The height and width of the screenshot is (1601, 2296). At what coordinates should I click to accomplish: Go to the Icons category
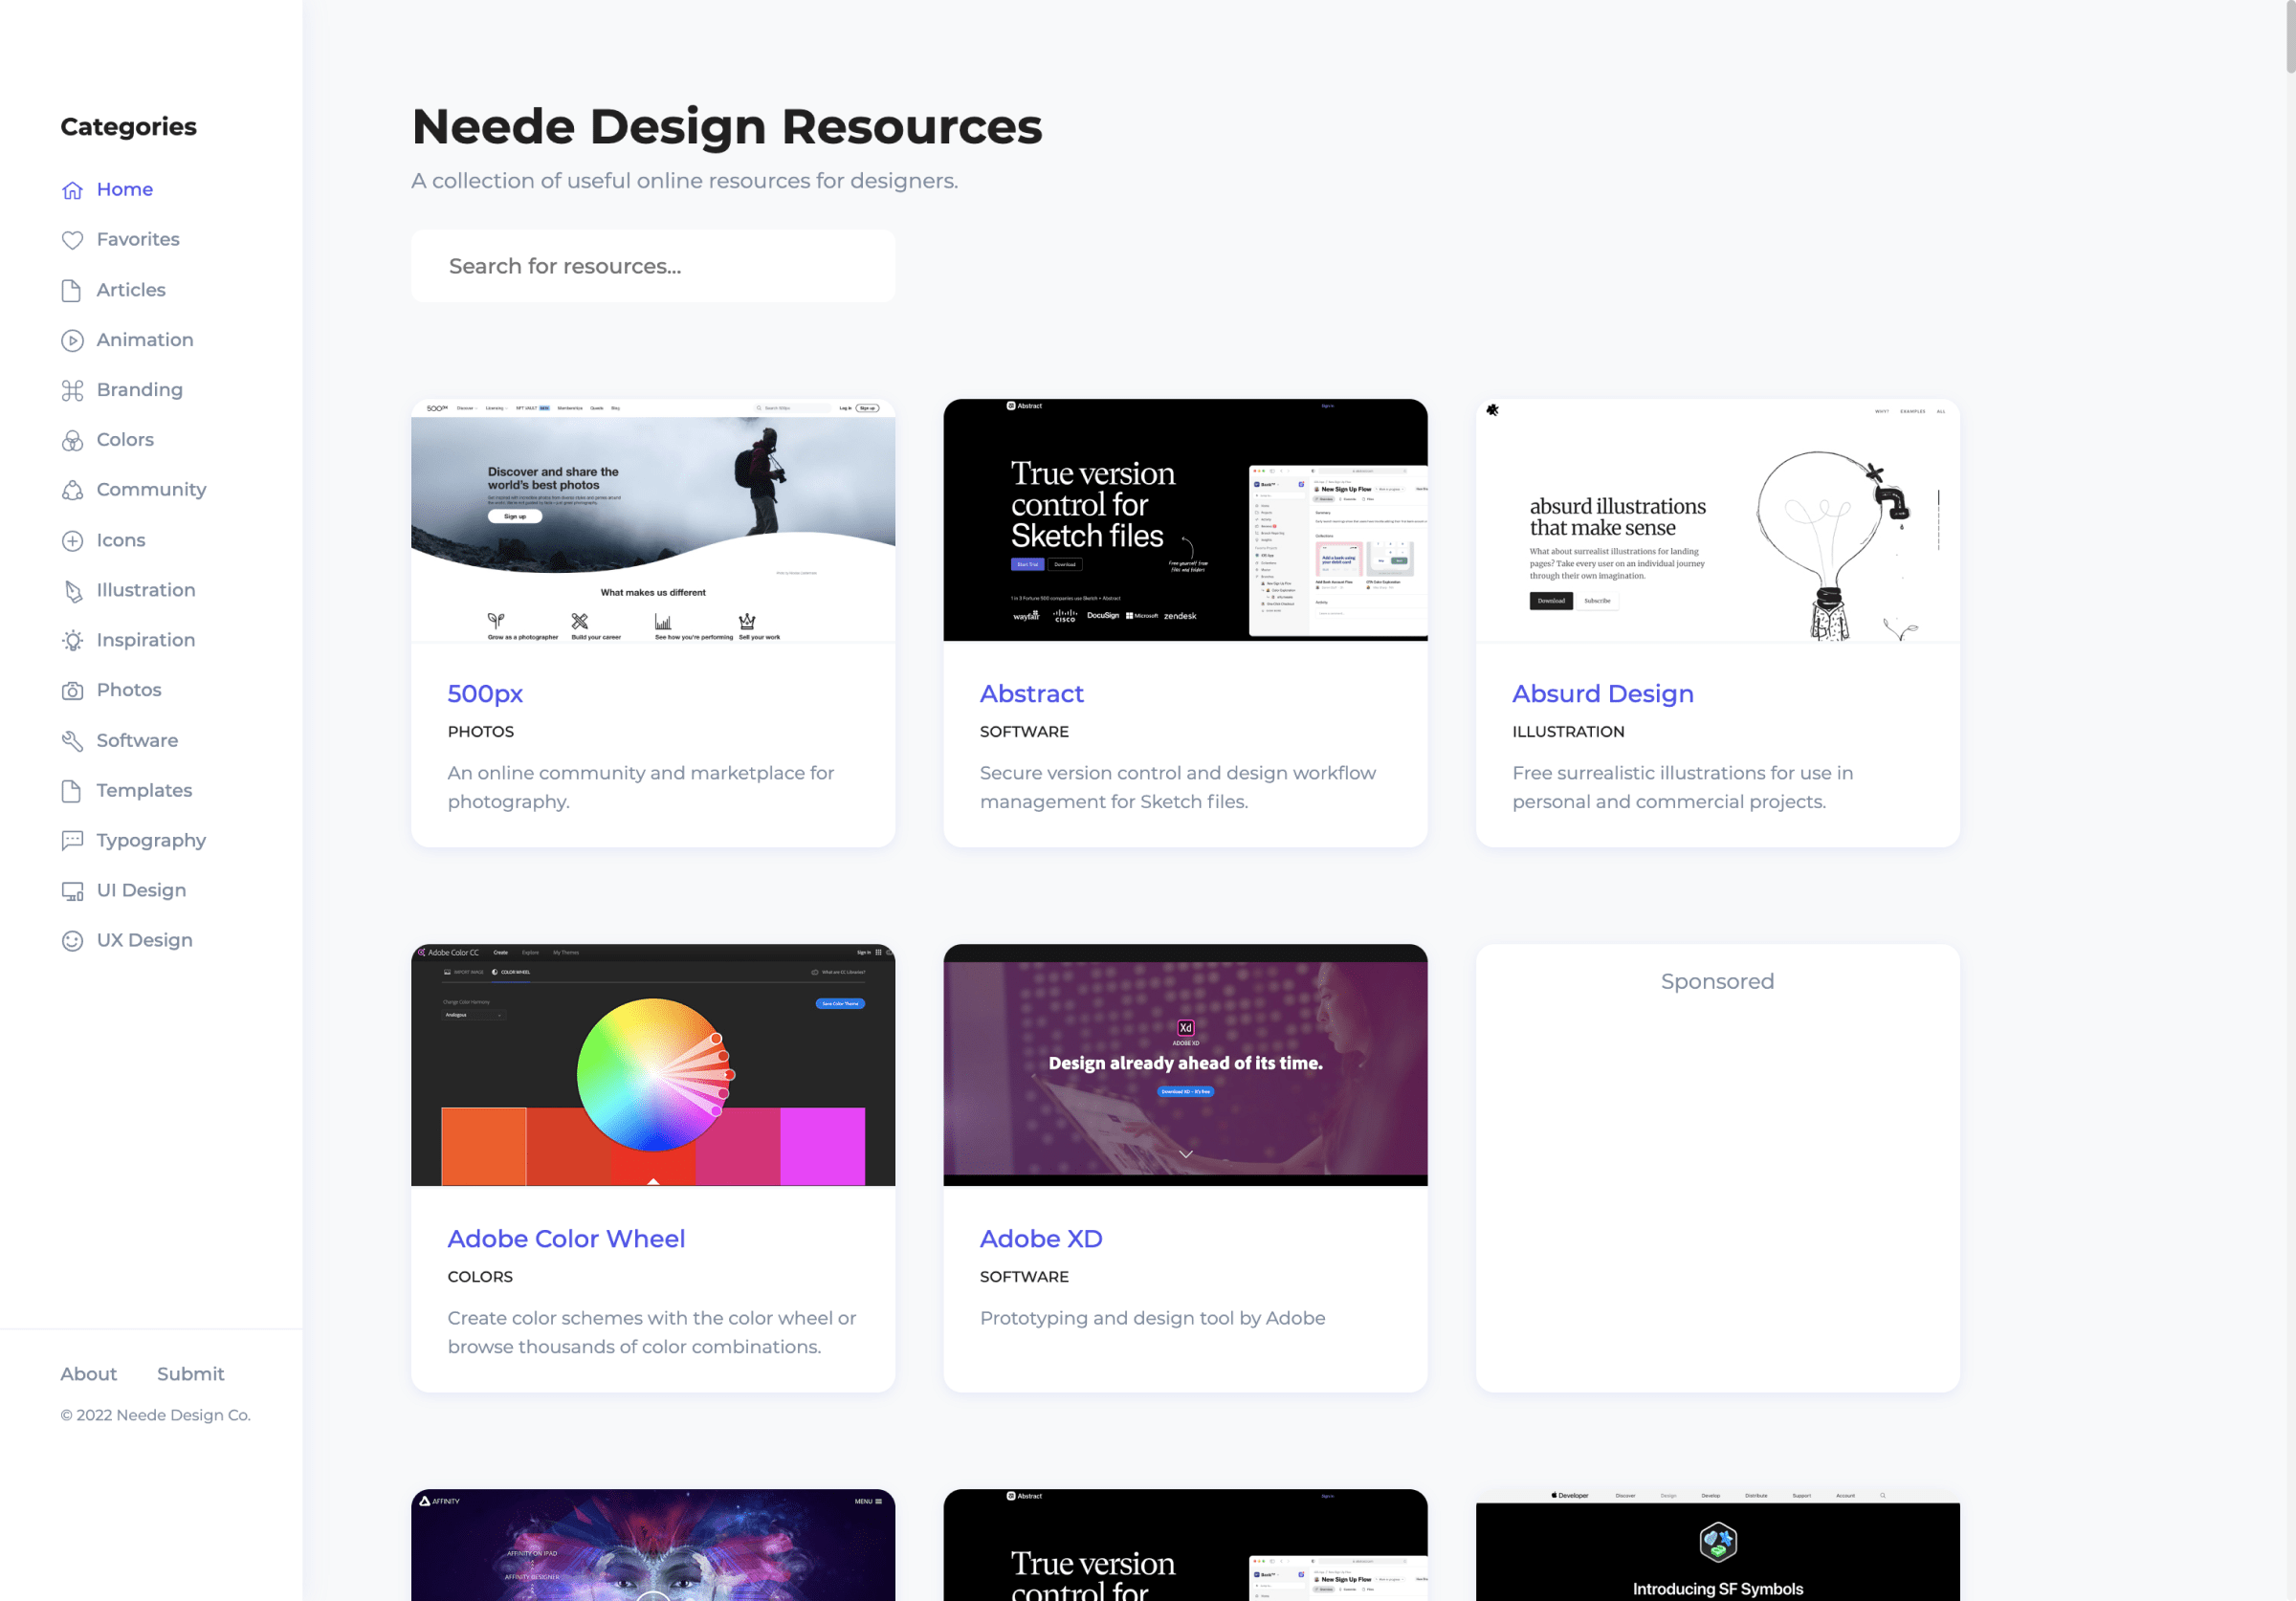click(x=121, y=540)
